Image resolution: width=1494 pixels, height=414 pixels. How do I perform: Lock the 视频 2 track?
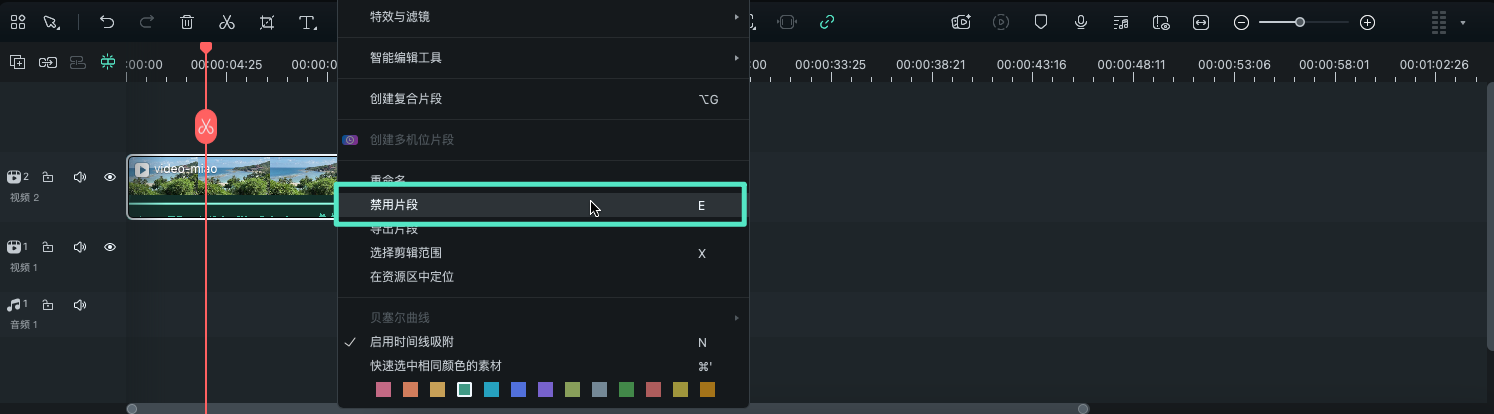pyautogui.click(x=48, y=177)
